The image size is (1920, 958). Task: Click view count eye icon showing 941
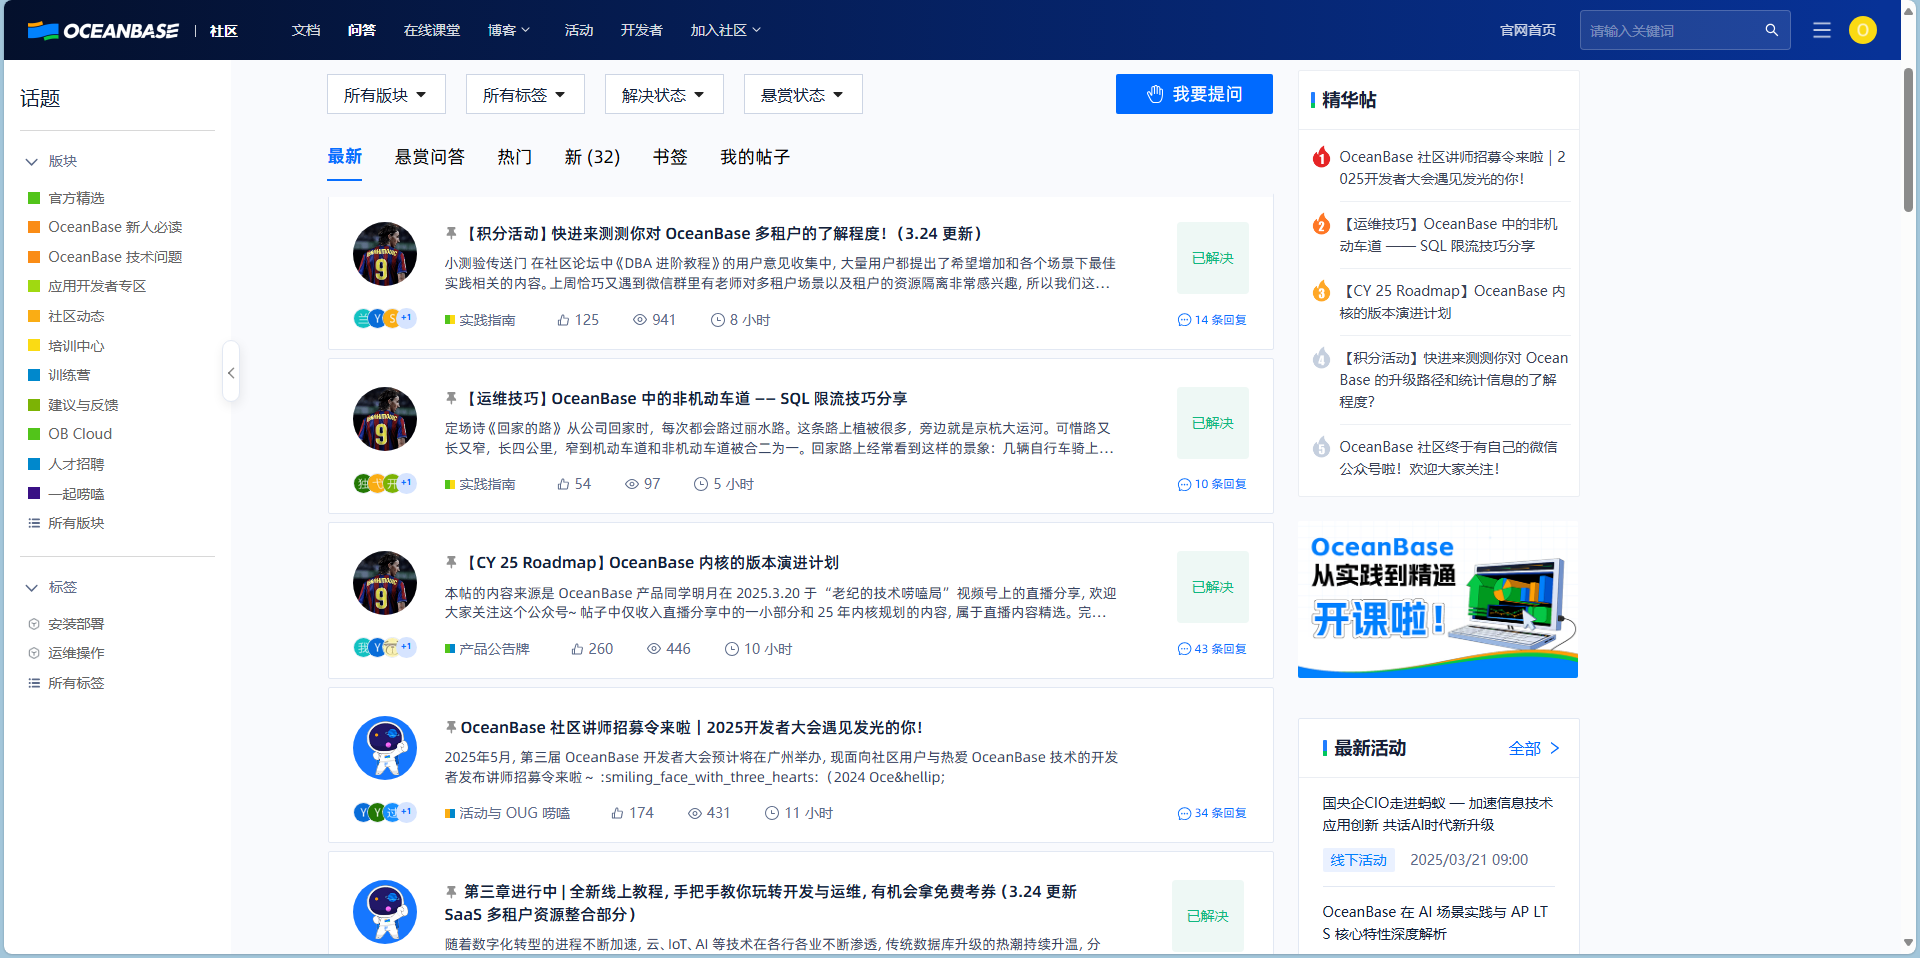click(x=640, y=320)
